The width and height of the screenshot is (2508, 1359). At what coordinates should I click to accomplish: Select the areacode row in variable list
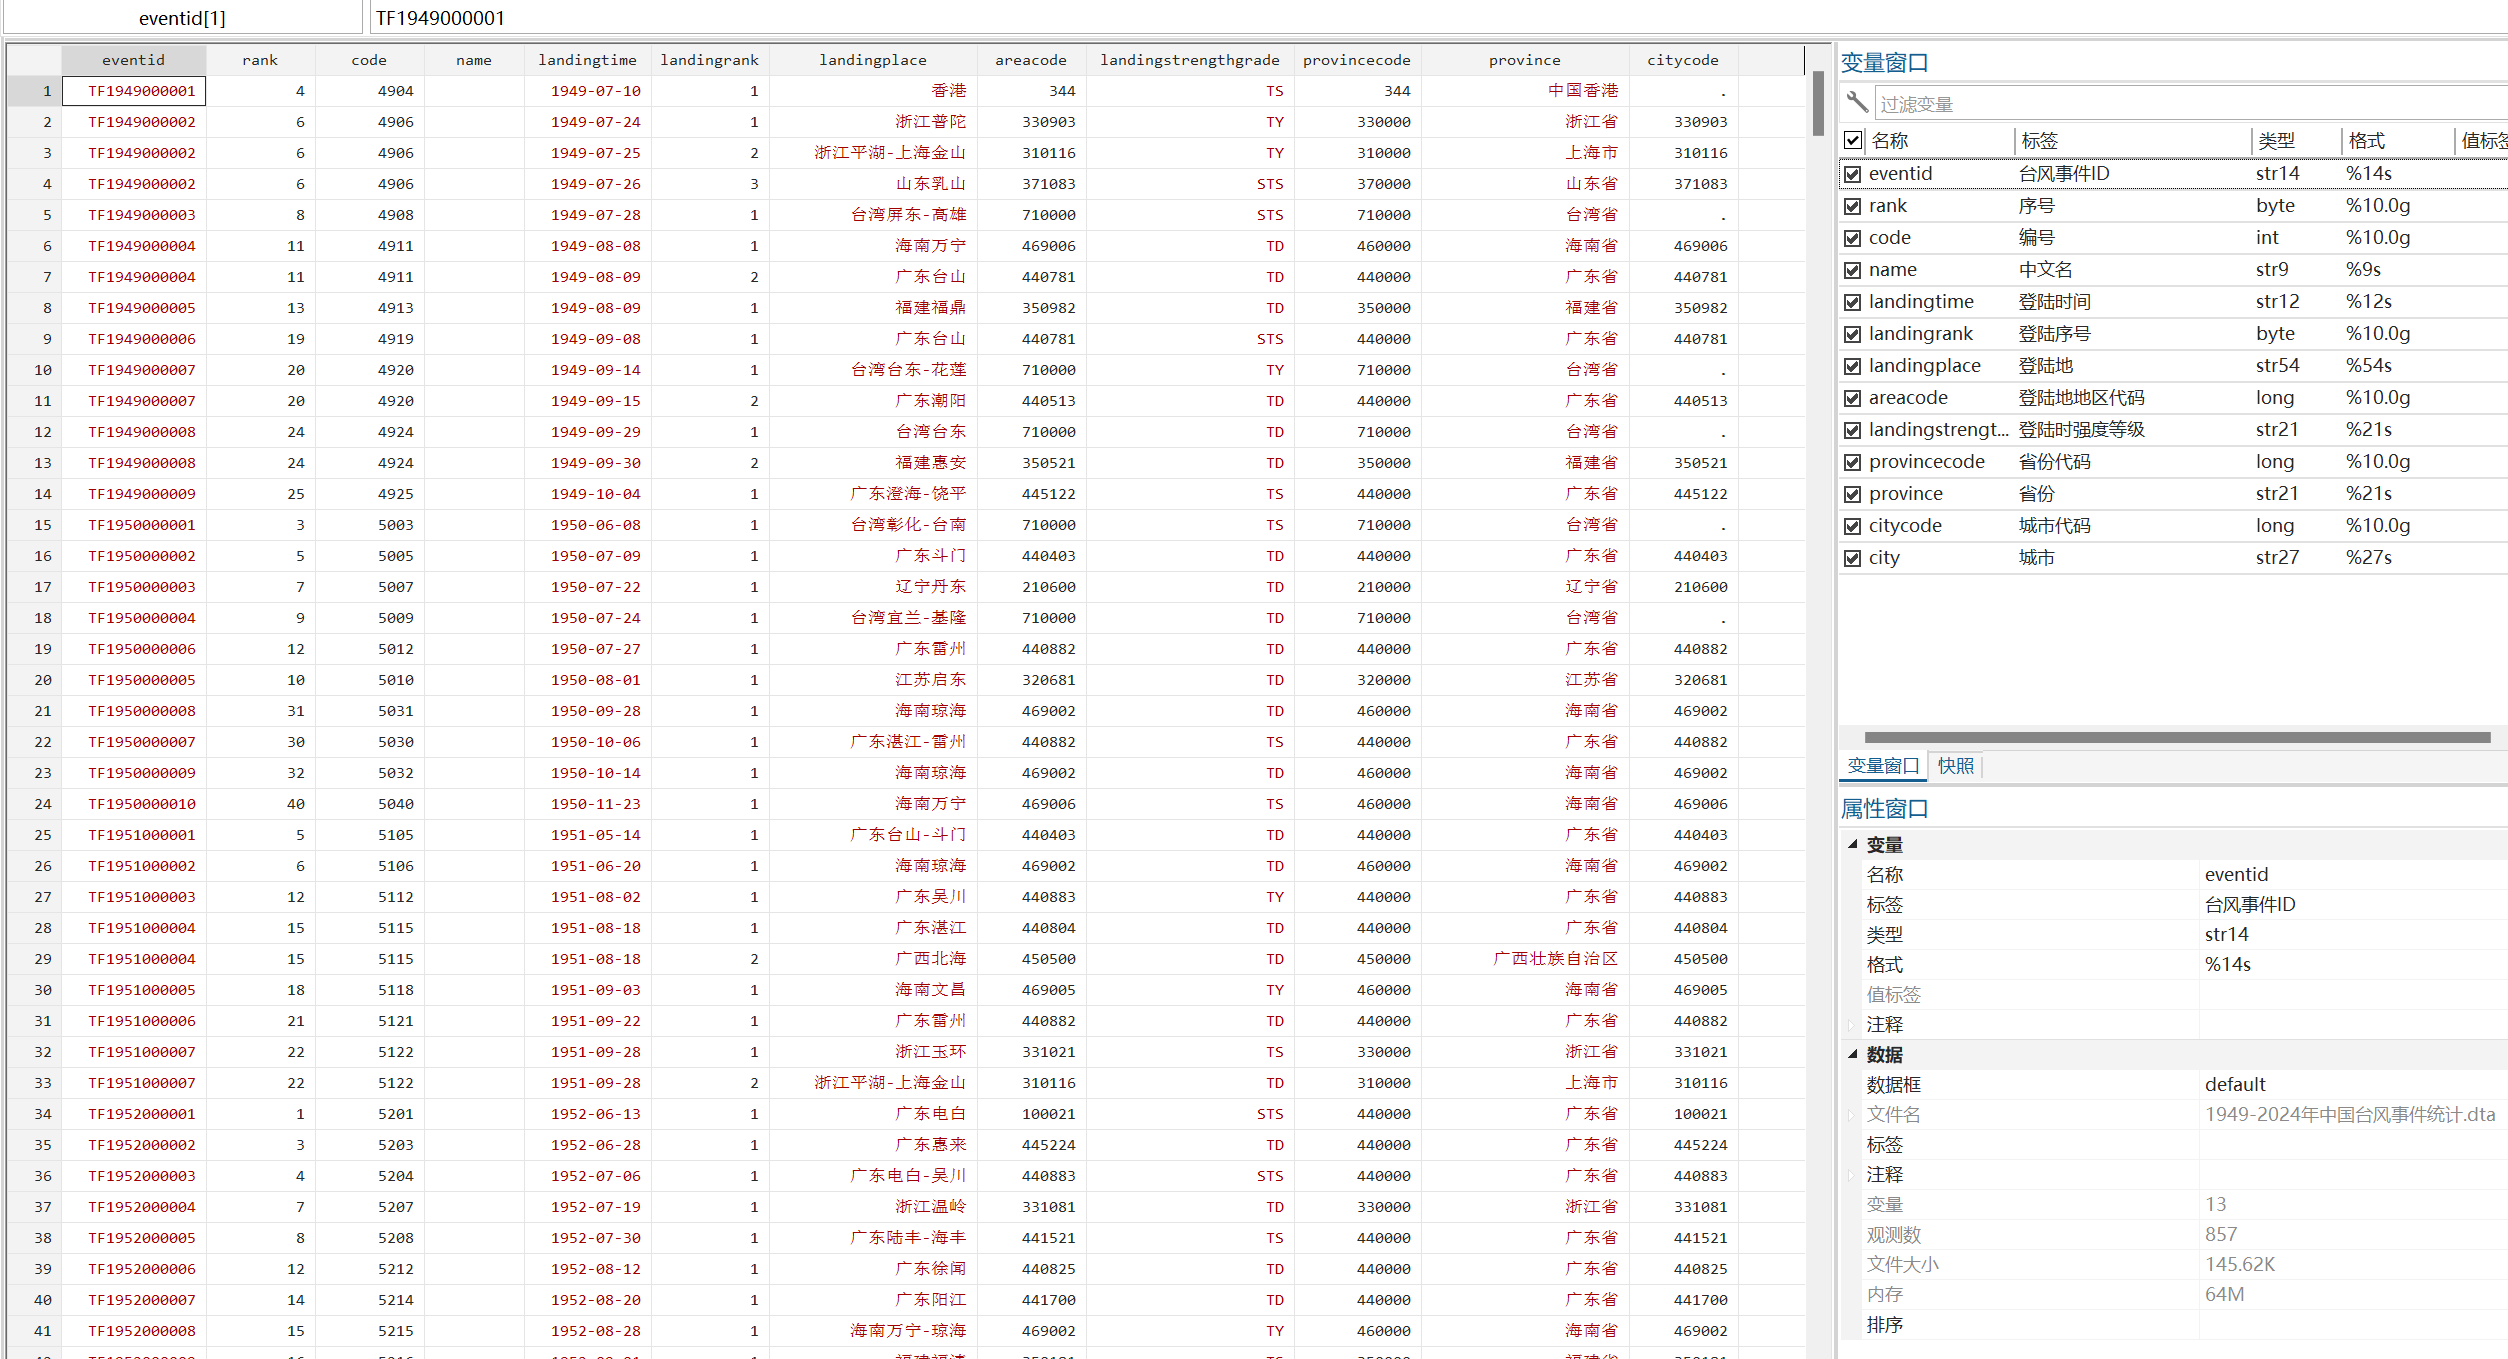coord(1908,398)
